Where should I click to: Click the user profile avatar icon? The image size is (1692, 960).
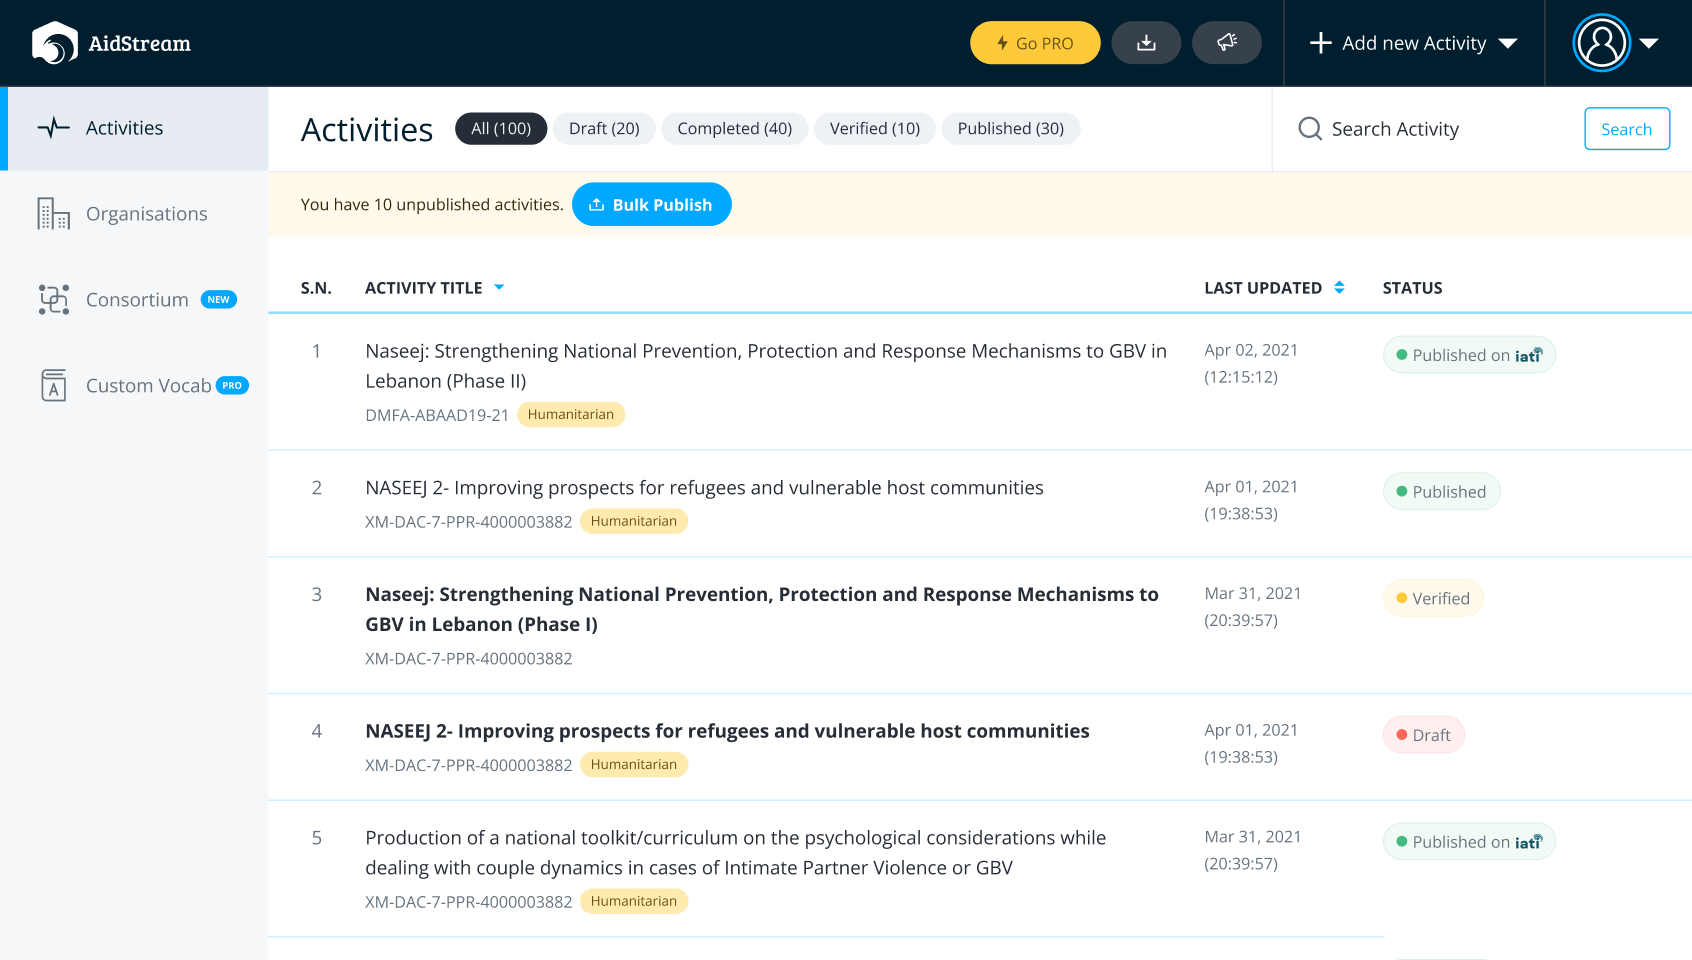[1602, 43]
